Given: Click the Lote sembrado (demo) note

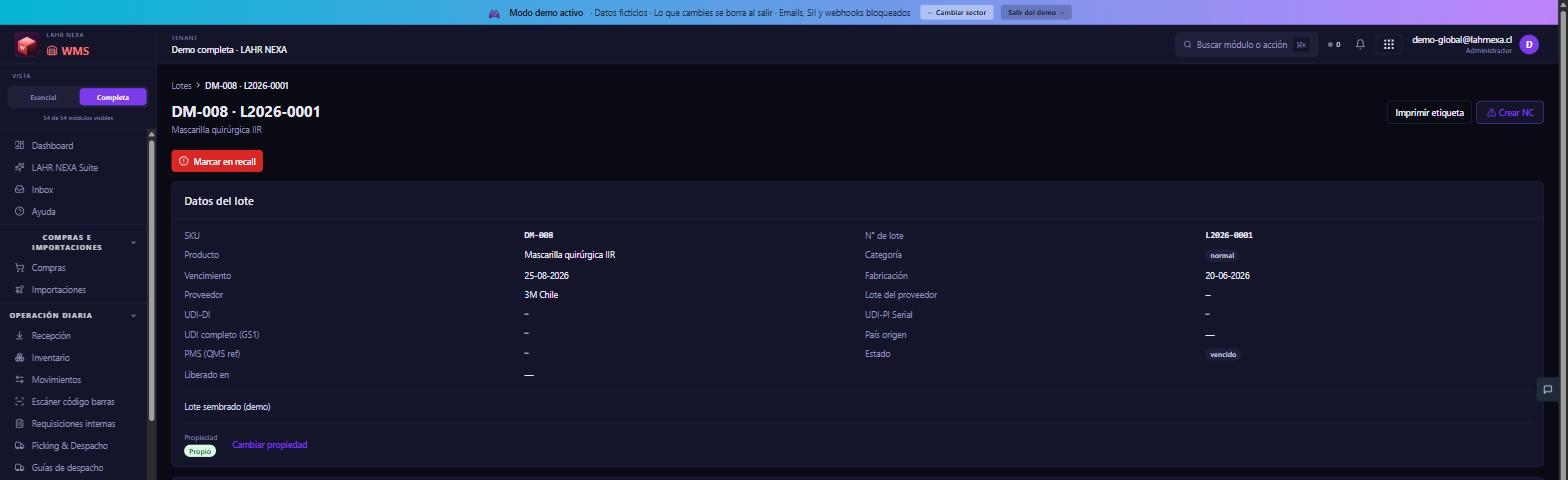Looking at the screenshot, I should pos(227,407).
